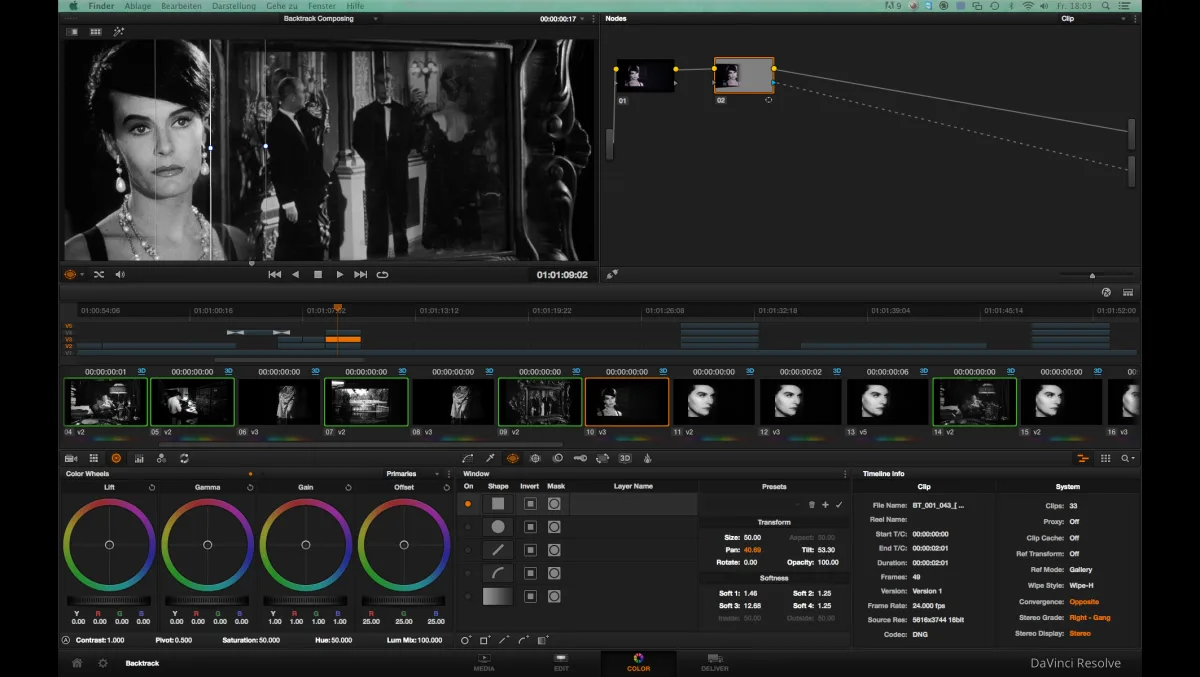Stop playback in the viewer
The height and width of the screenshot is (677, 1200).
pos(318,274)
